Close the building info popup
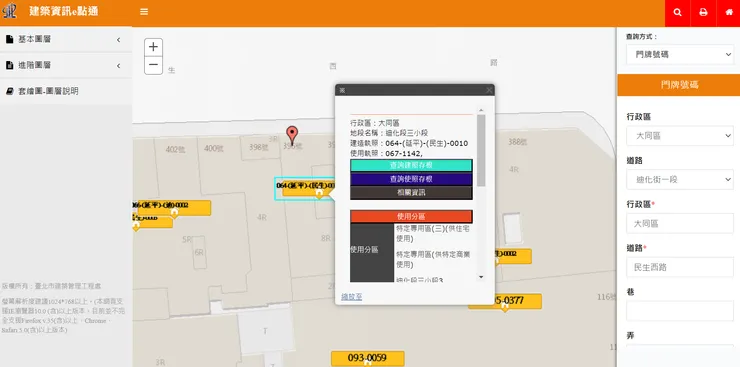 (489, 90)
